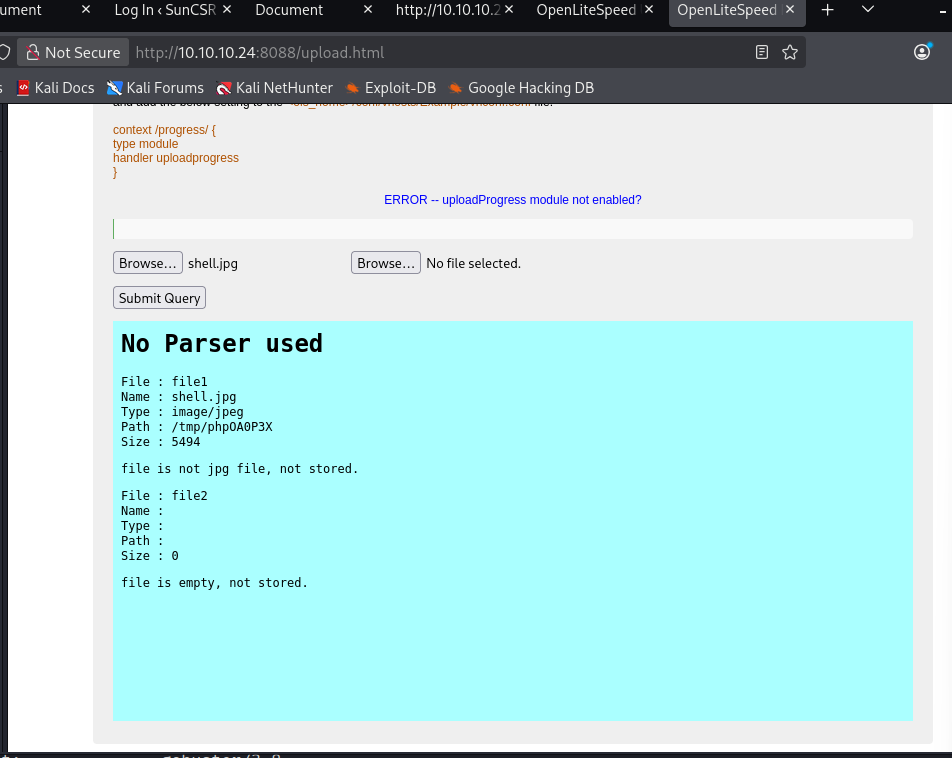Open the Firefox account profile icon
This screenshot has height=758, width=952.
[x=922, y=52]
